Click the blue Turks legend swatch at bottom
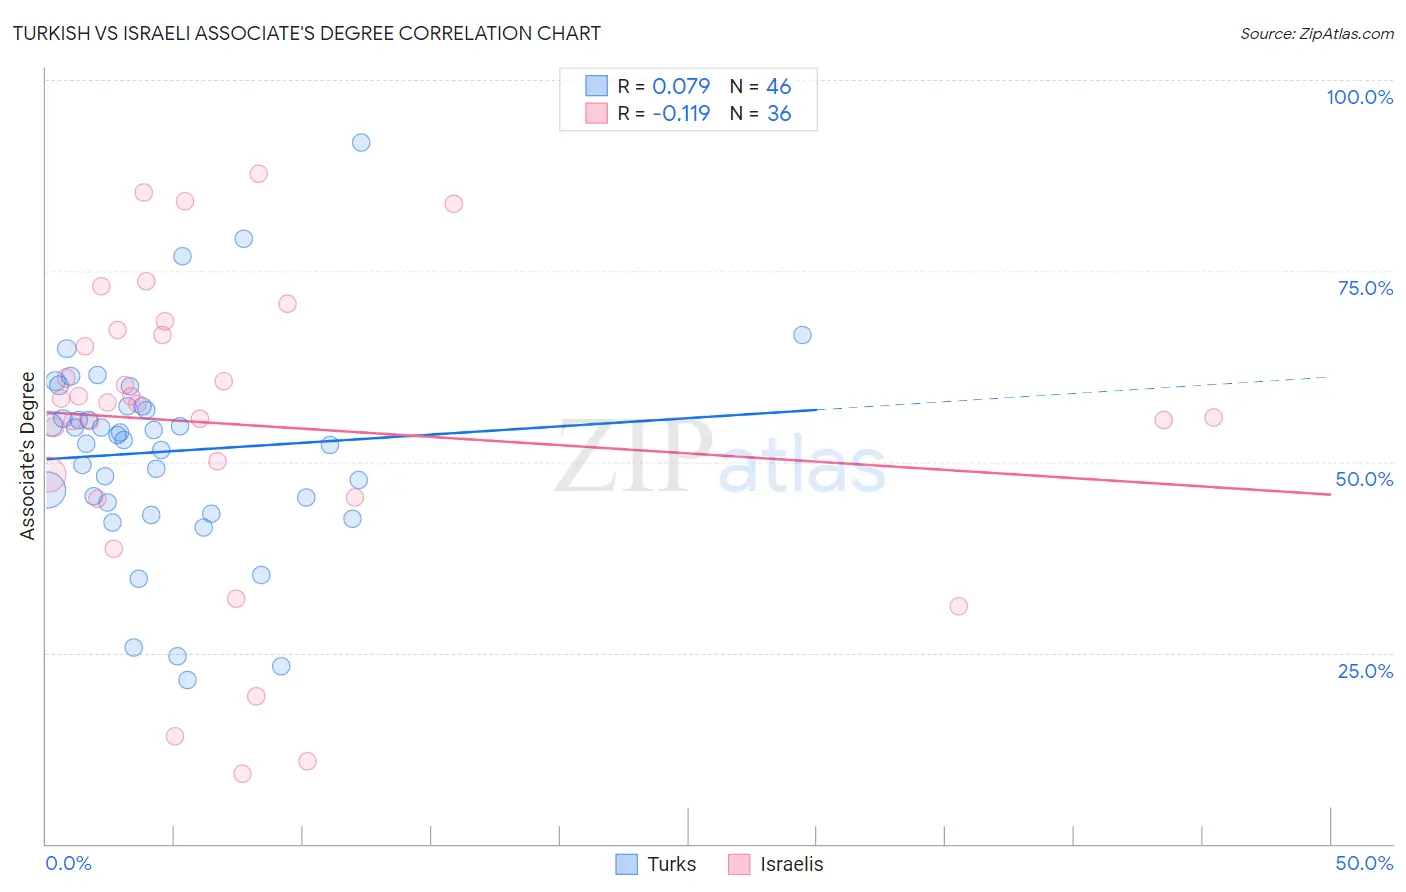Screen dimensions: 1406x892 [626, 864]
